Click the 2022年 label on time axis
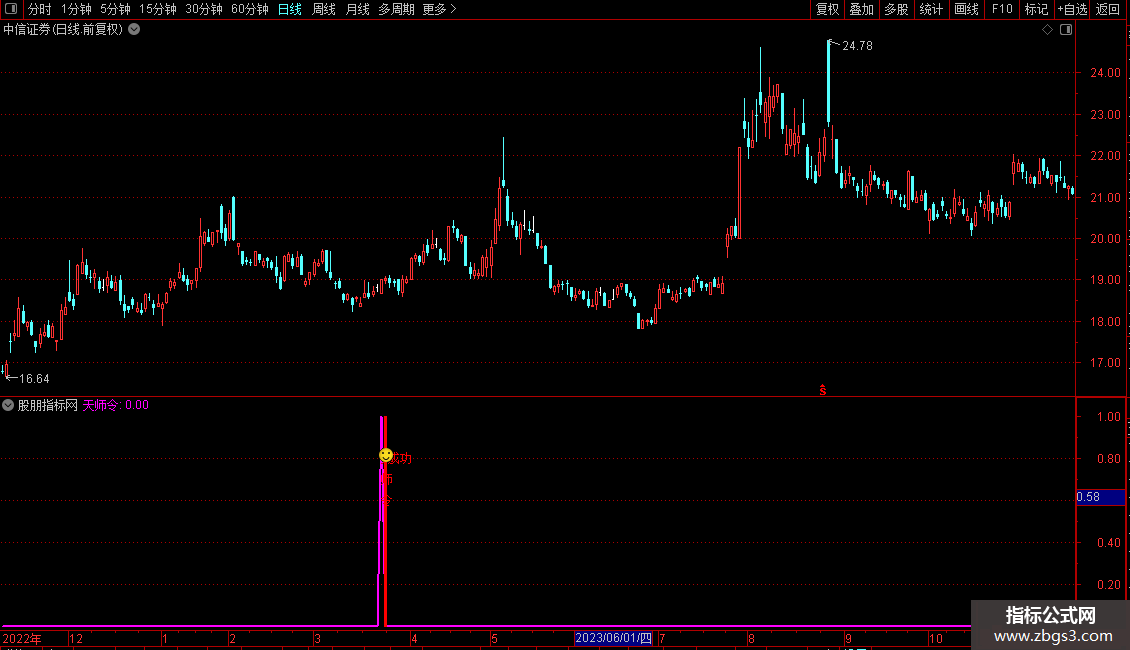The image size is (1130, 650). (x=22, y=639)
